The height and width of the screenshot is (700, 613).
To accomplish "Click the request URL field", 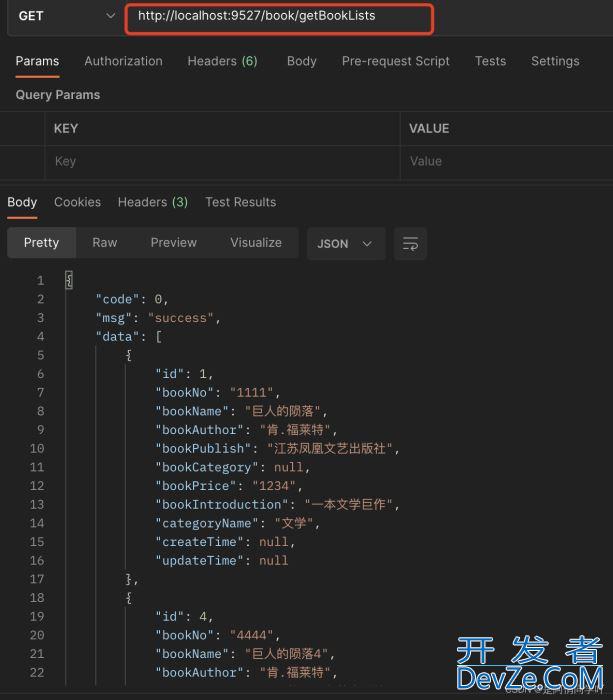I will 279,19.
